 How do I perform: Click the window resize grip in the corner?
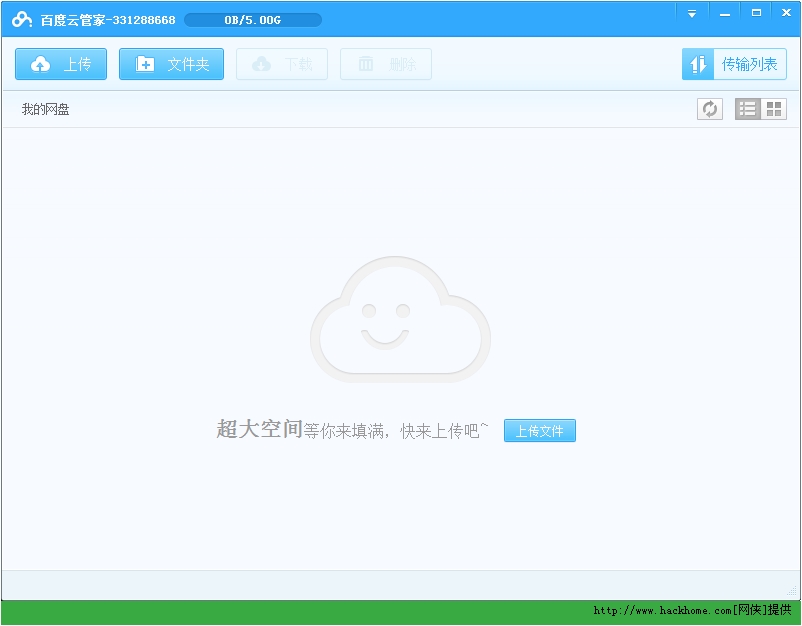793,592
